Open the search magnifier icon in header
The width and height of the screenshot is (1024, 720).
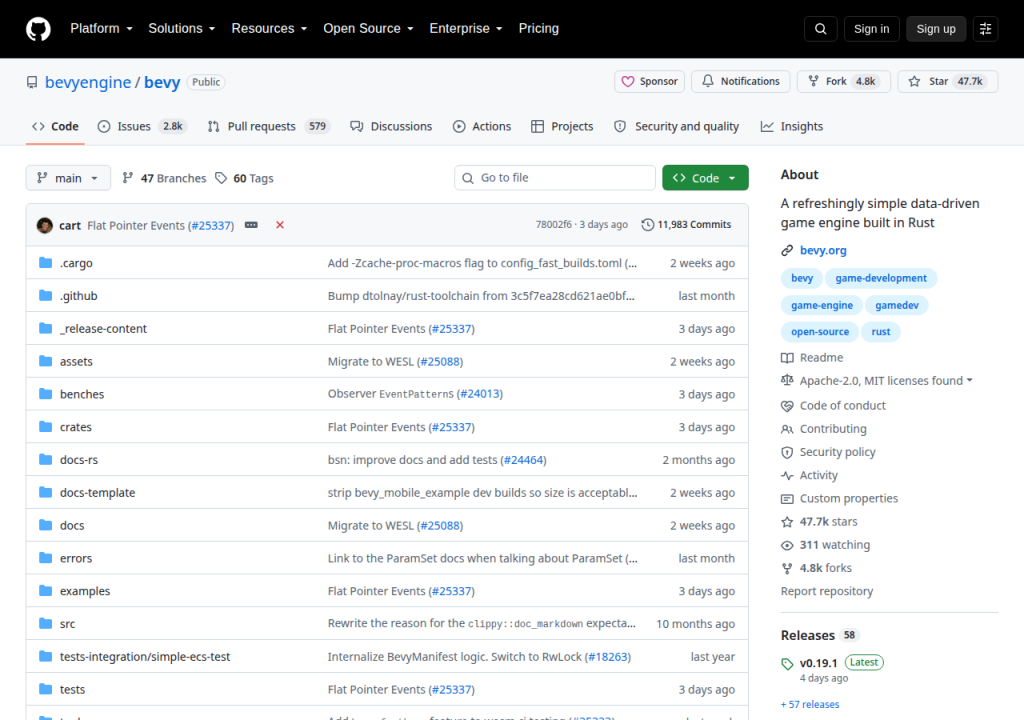[821, 29]
